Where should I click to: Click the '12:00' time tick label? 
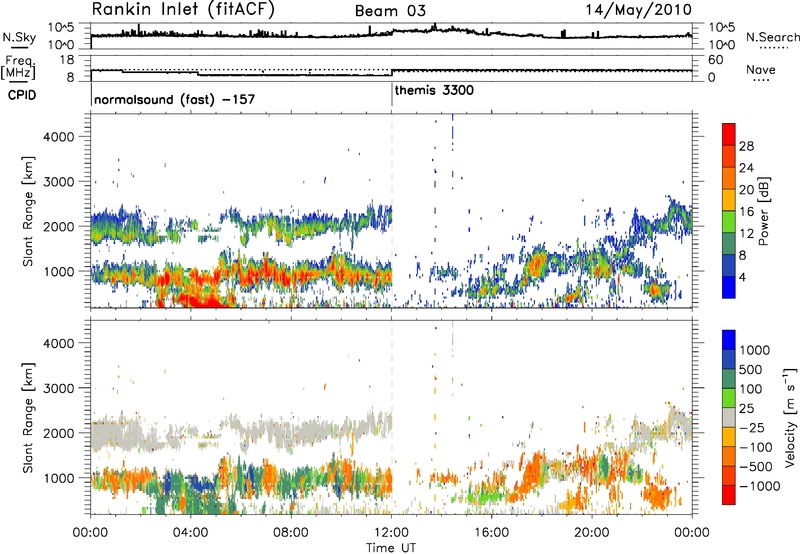(x=391, y=533)
